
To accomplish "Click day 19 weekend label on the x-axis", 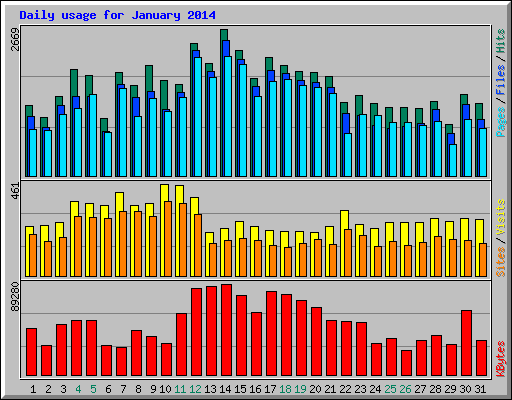I will (x=300, y=389).
